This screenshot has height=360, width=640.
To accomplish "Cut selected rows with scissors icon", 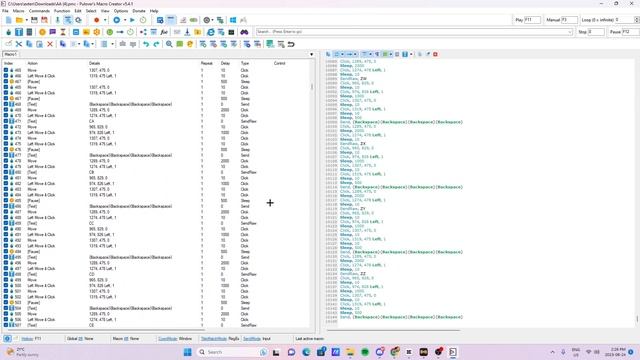I will click(x=19, y=44).
